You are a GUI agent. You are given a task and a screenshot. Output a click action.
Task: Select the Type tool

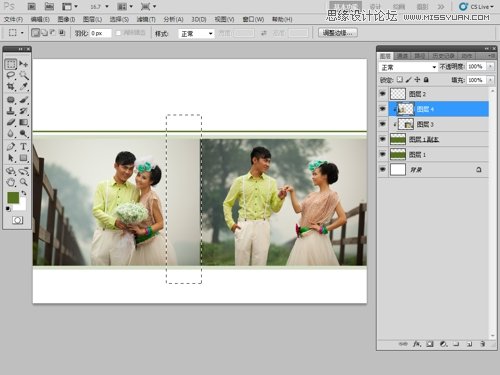[24, 147]
